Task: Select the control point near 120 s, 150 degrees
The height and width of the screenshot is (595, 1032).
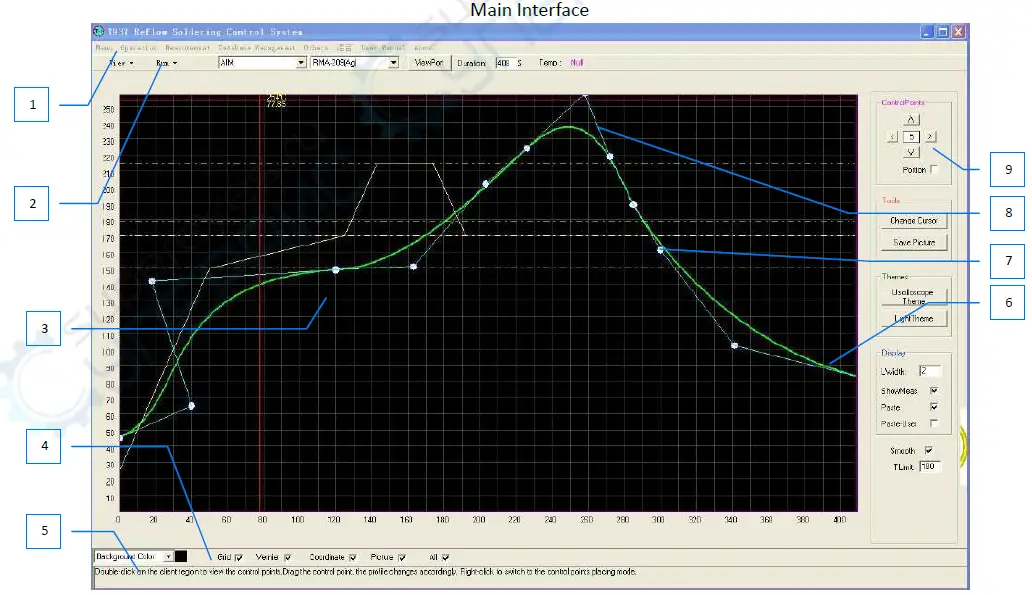Action: point(336,270)
